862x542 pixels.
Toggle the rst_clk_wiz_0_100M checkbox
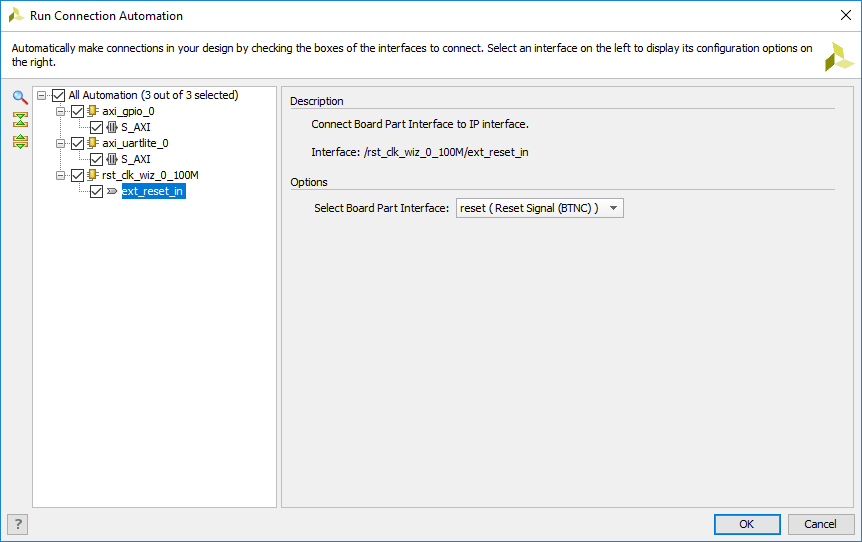(x=78, y=175)
